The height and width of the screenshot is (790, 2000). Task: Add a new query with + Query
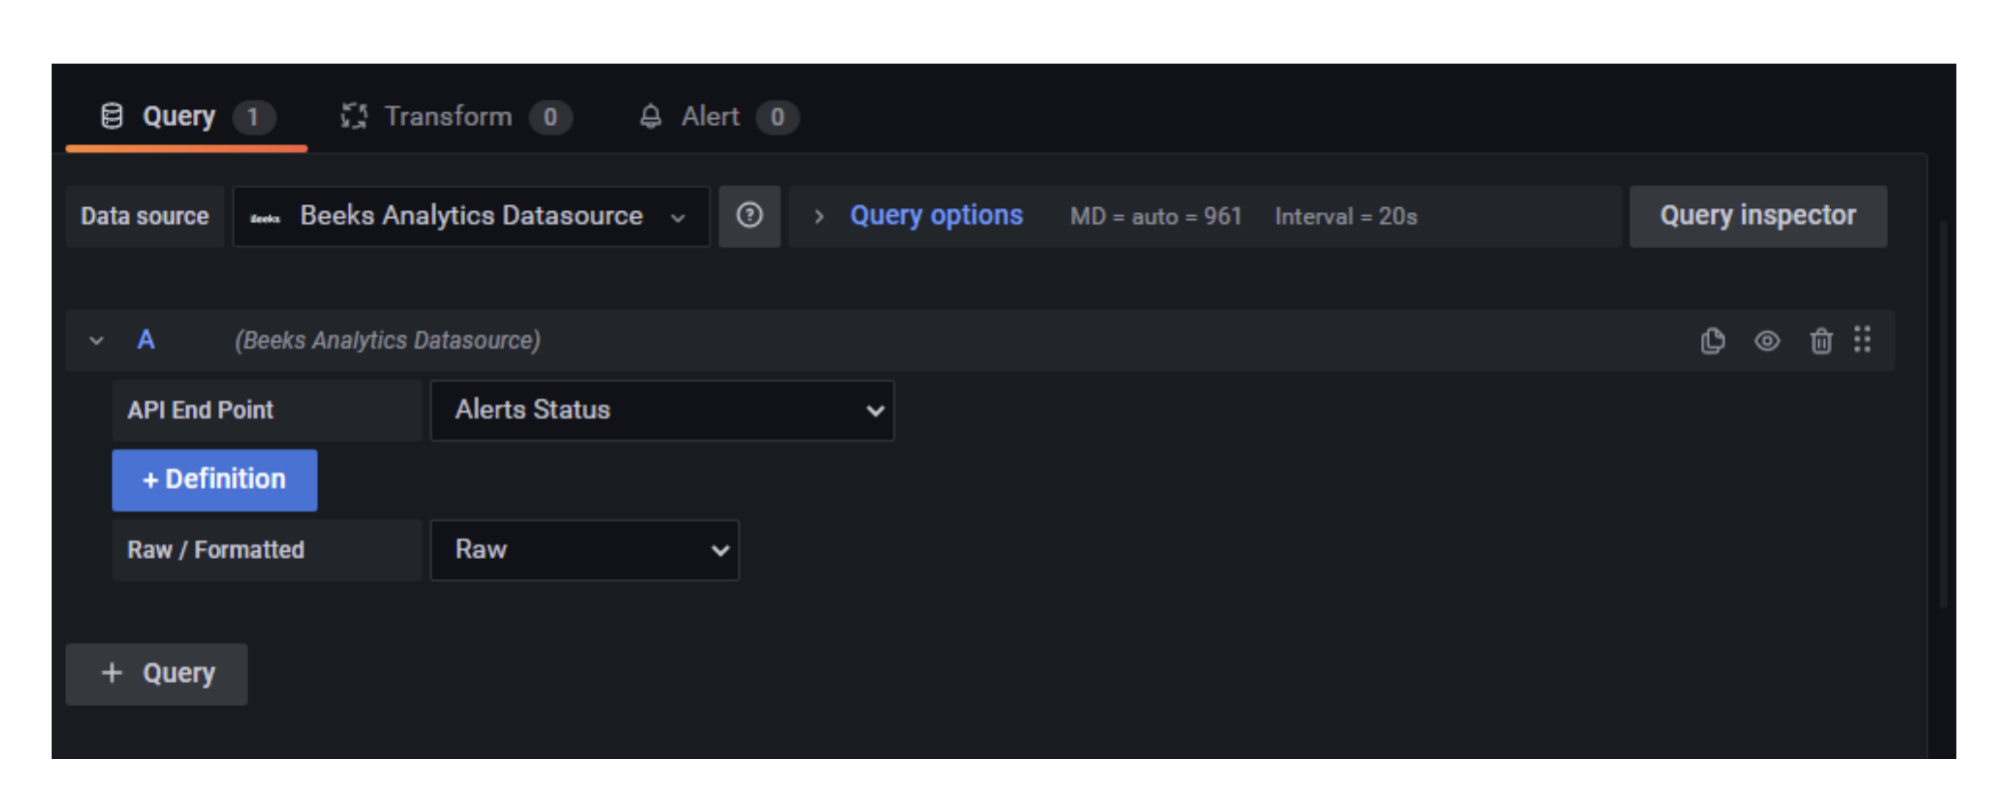157,674
